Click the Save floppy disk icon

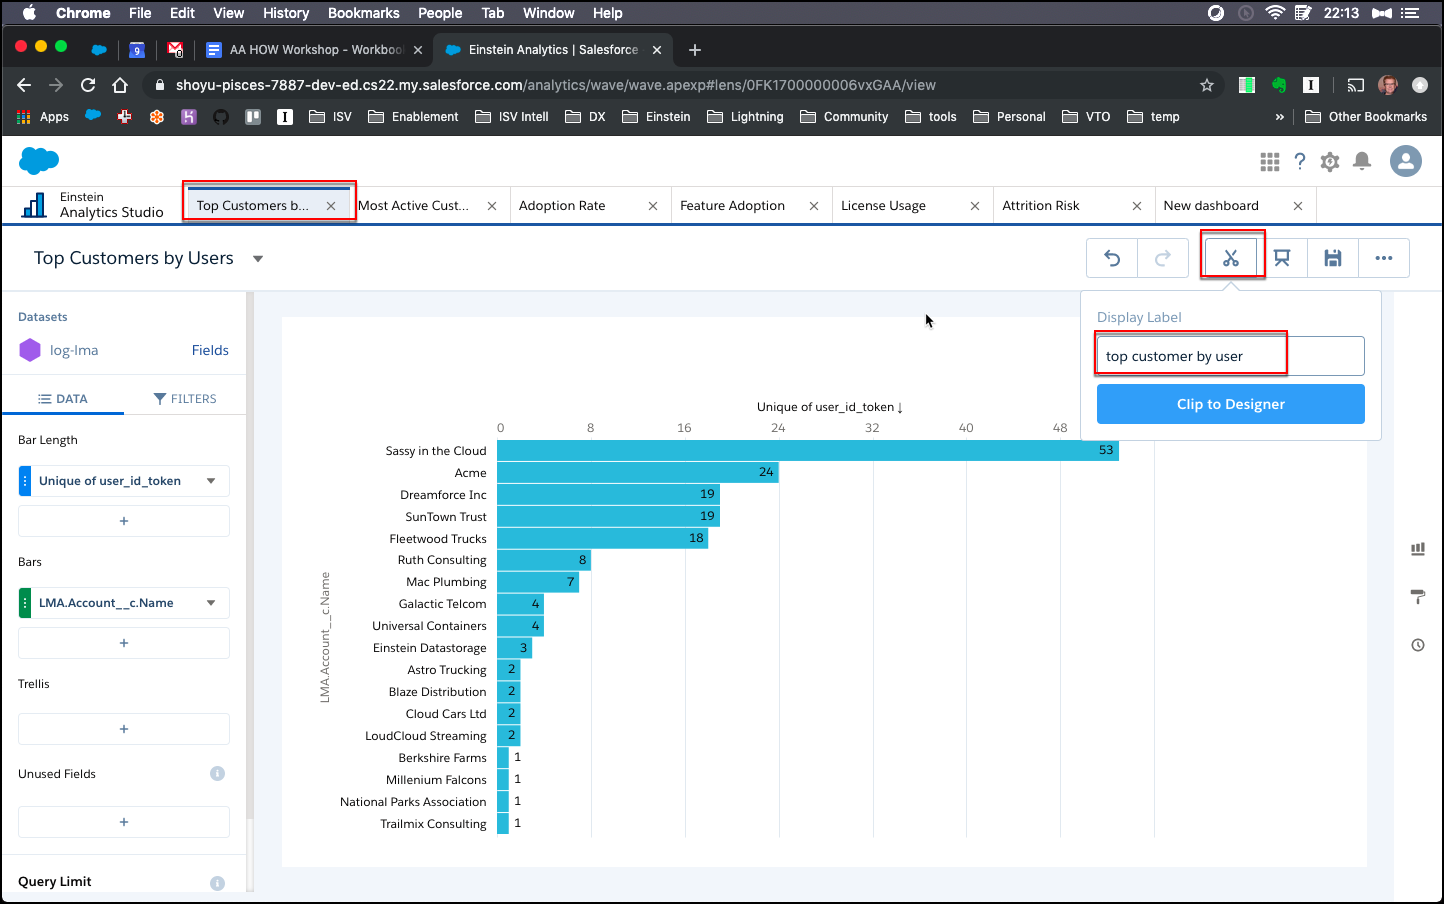[1333, 258]
